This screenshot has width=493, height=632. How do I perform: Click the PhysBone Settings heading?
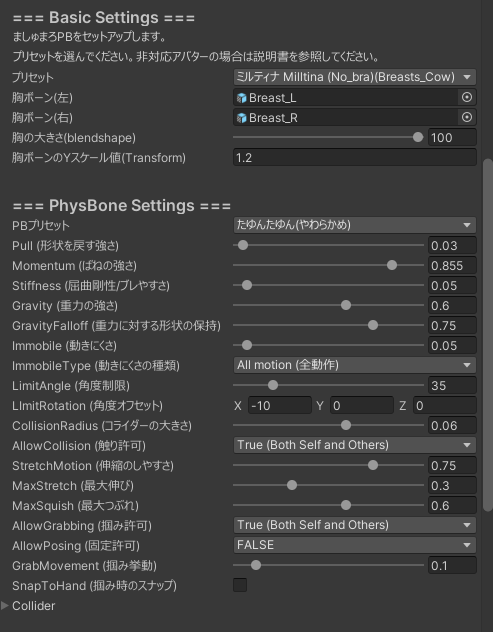(122, 206)
